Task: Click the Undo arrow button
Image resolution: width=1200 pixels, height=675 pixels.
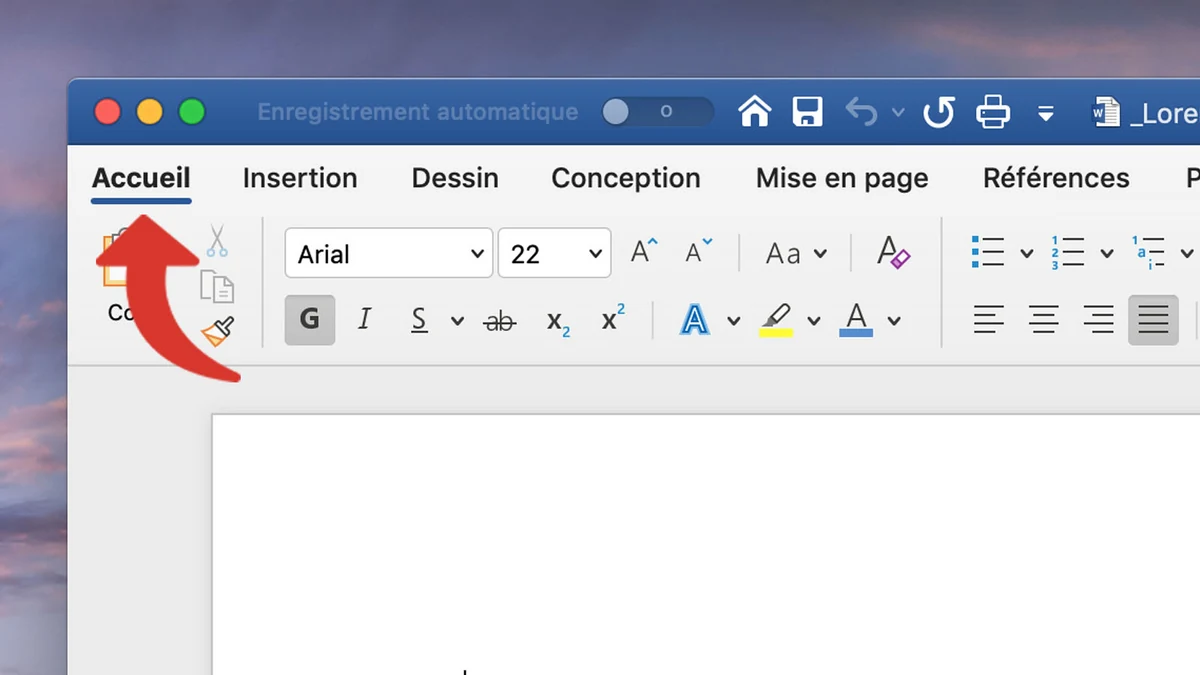Action: [x=862, y=112]
